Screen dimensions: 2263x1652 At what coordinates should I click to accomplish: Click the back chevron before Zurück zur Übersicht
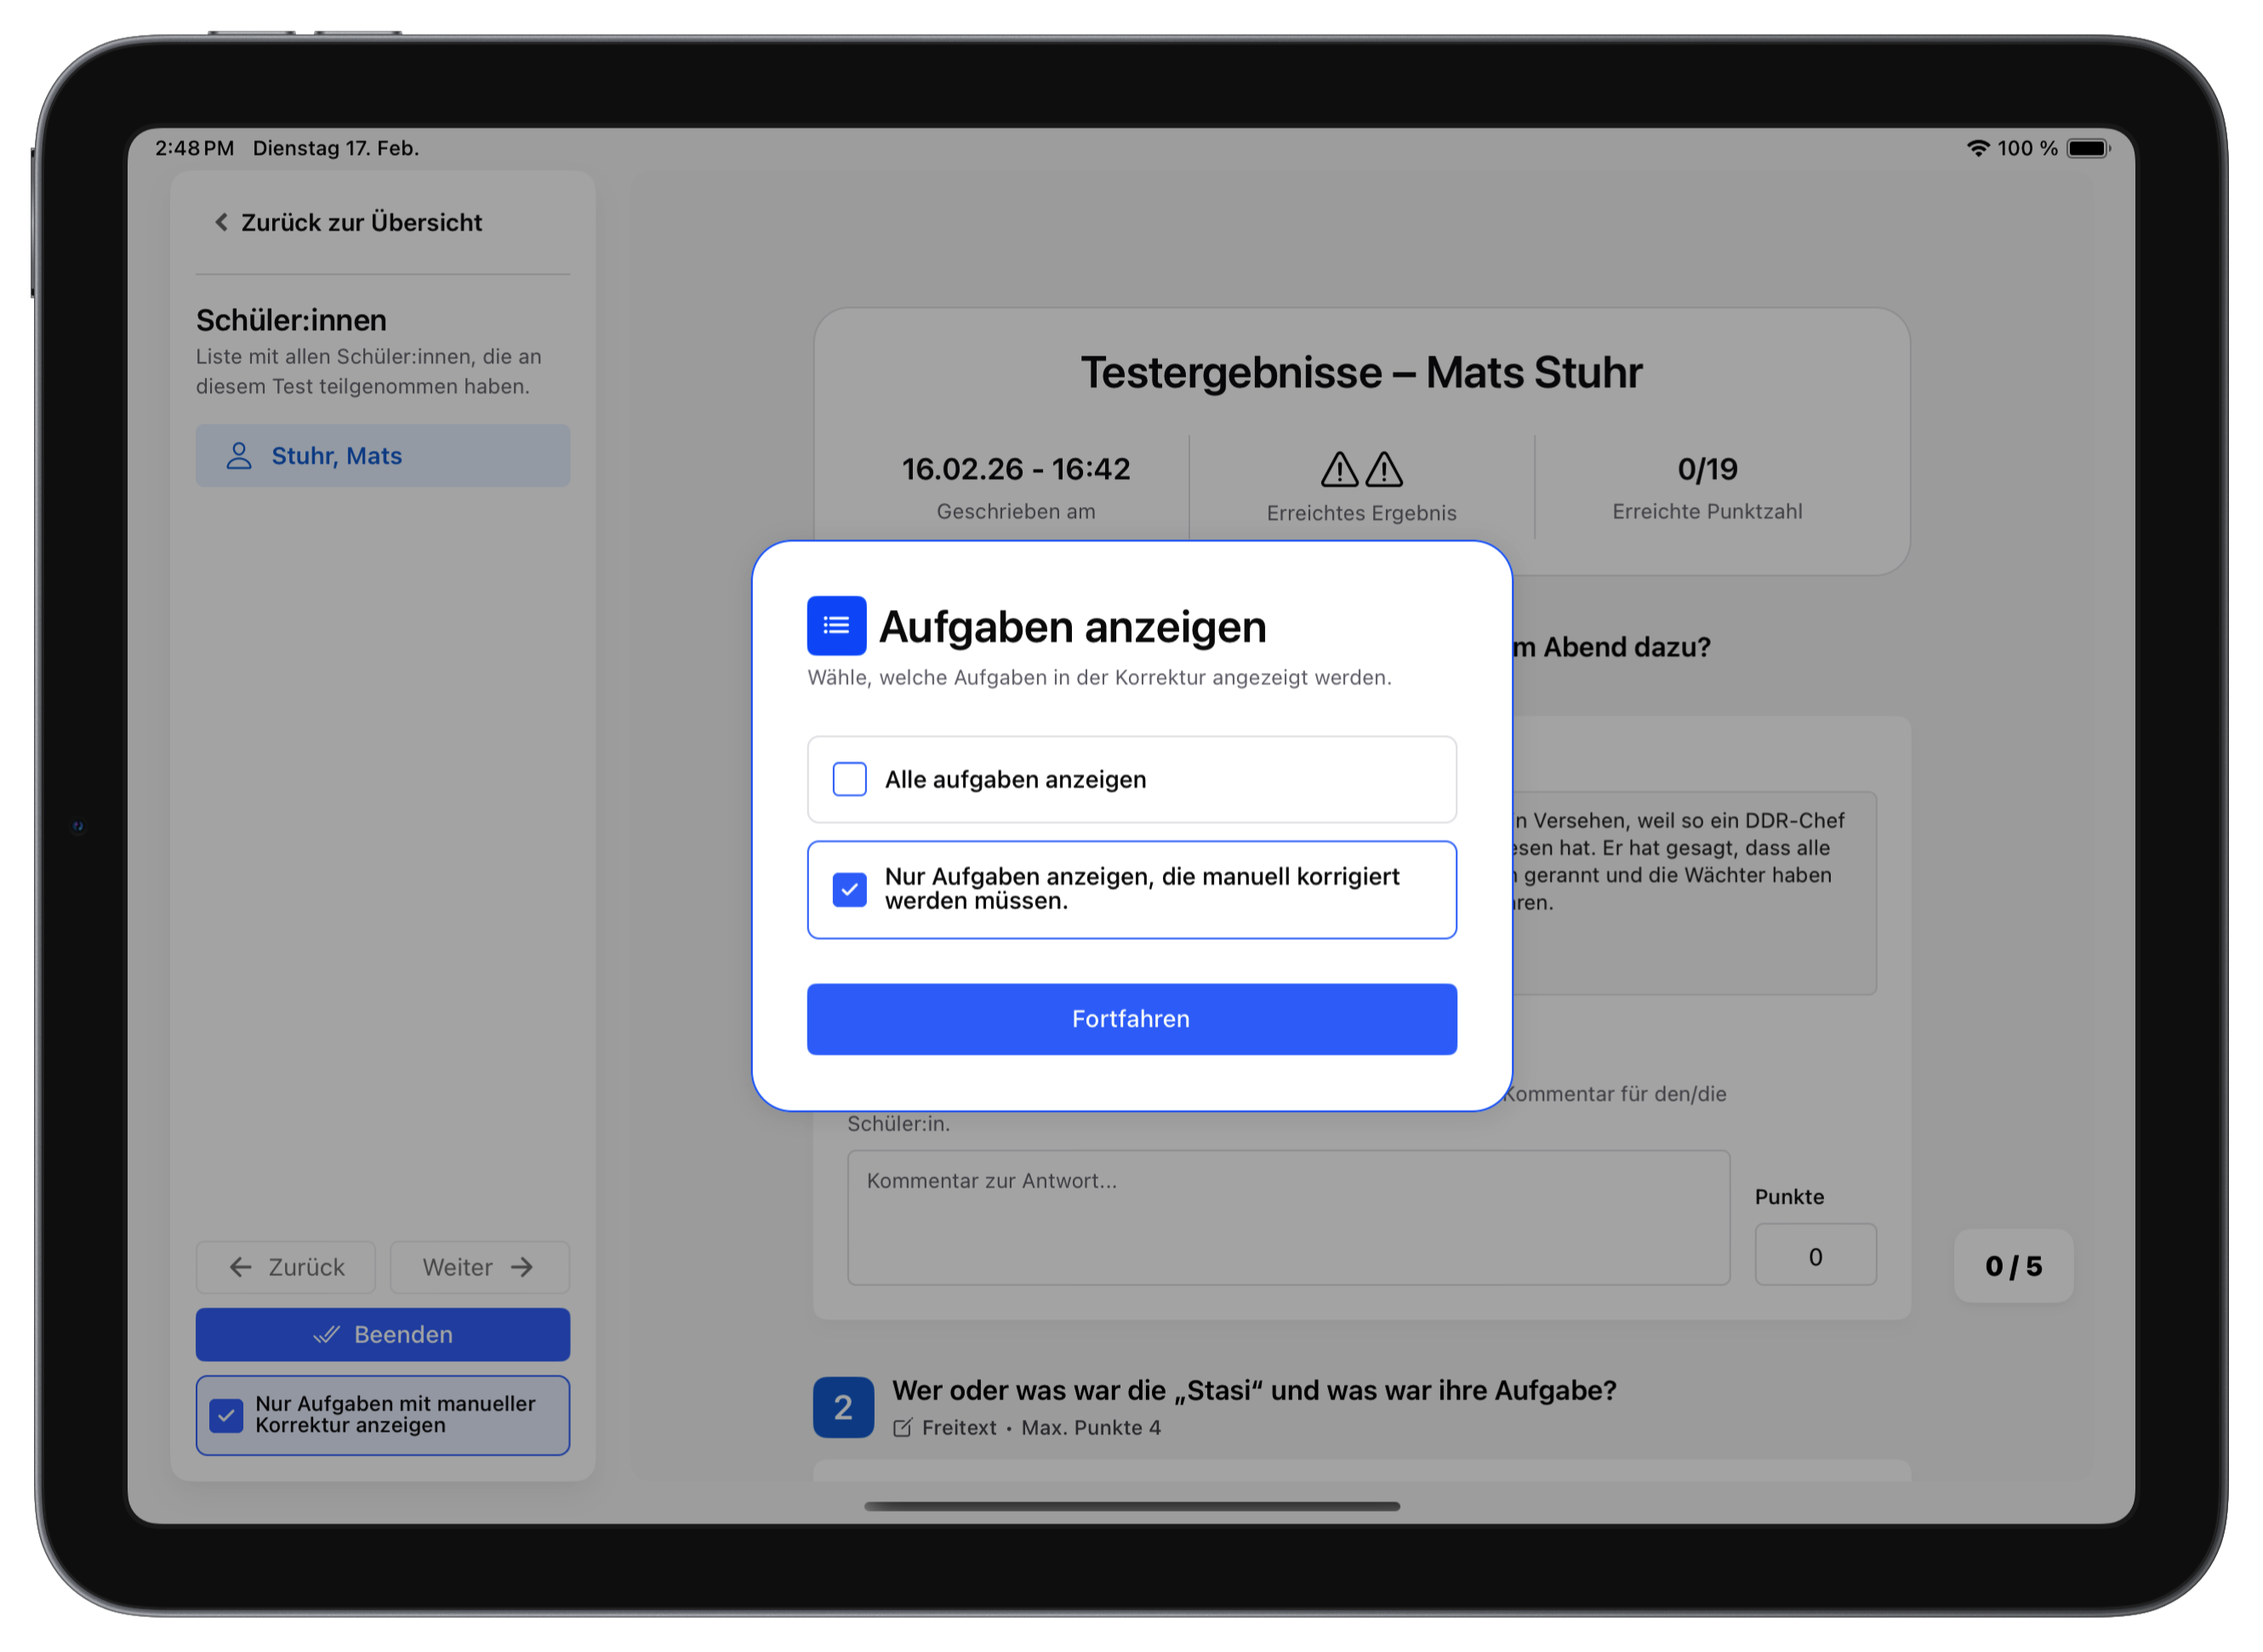(x=221, y=222)
